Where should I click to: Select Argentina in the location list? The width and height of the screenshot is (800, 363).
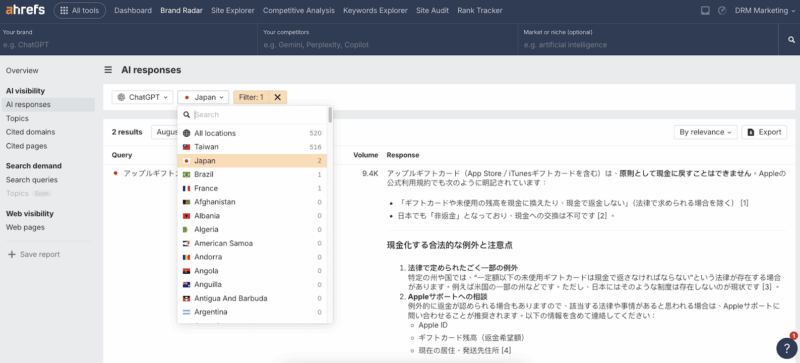[x=252, y=312]
